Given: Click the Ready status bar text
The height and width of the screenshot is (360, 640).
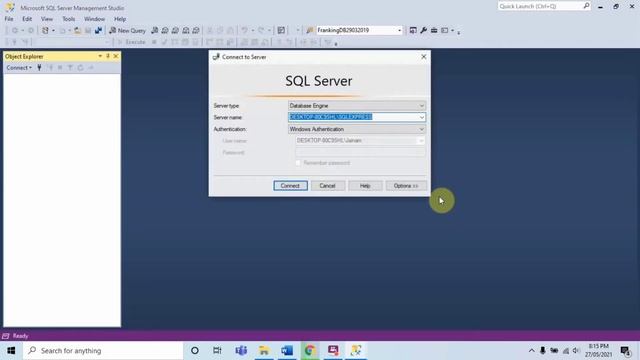Looking at the screenshot, I should pos(20,336).
